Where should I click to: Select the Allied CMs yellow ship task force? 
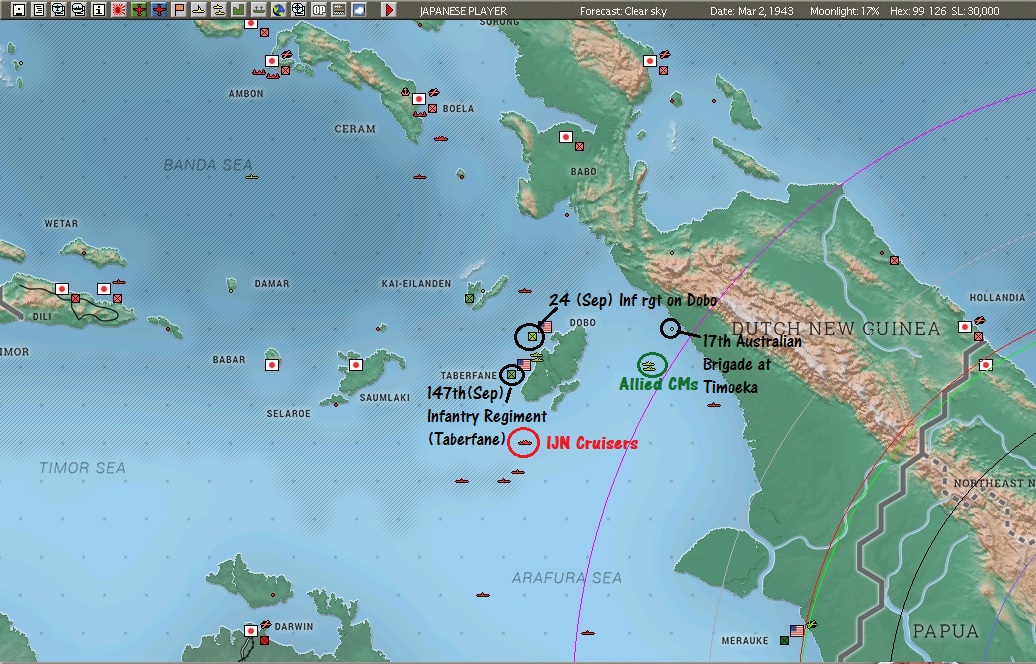(x=651, y=365)
